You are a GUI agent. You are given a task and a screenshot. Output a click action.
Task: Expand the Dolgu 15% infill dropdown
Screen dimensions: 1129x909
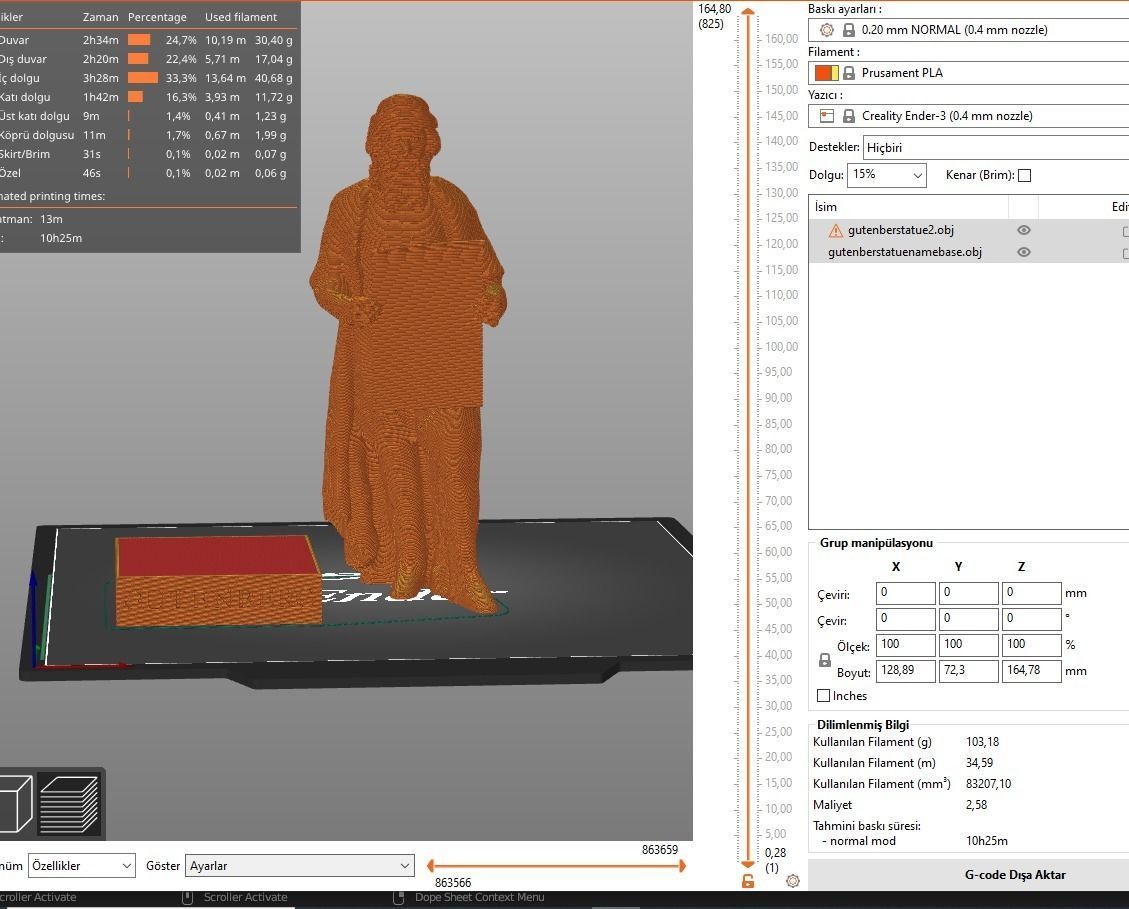[x=887, y=175]
